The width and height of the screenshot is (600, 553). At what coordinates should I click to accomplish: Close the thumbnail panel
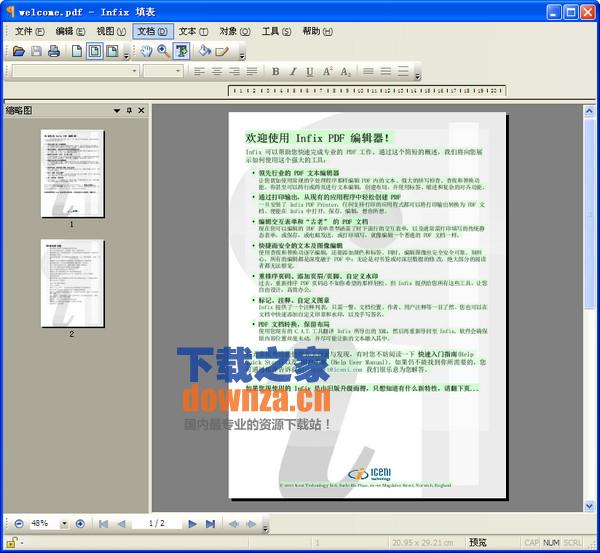(141, 111)
